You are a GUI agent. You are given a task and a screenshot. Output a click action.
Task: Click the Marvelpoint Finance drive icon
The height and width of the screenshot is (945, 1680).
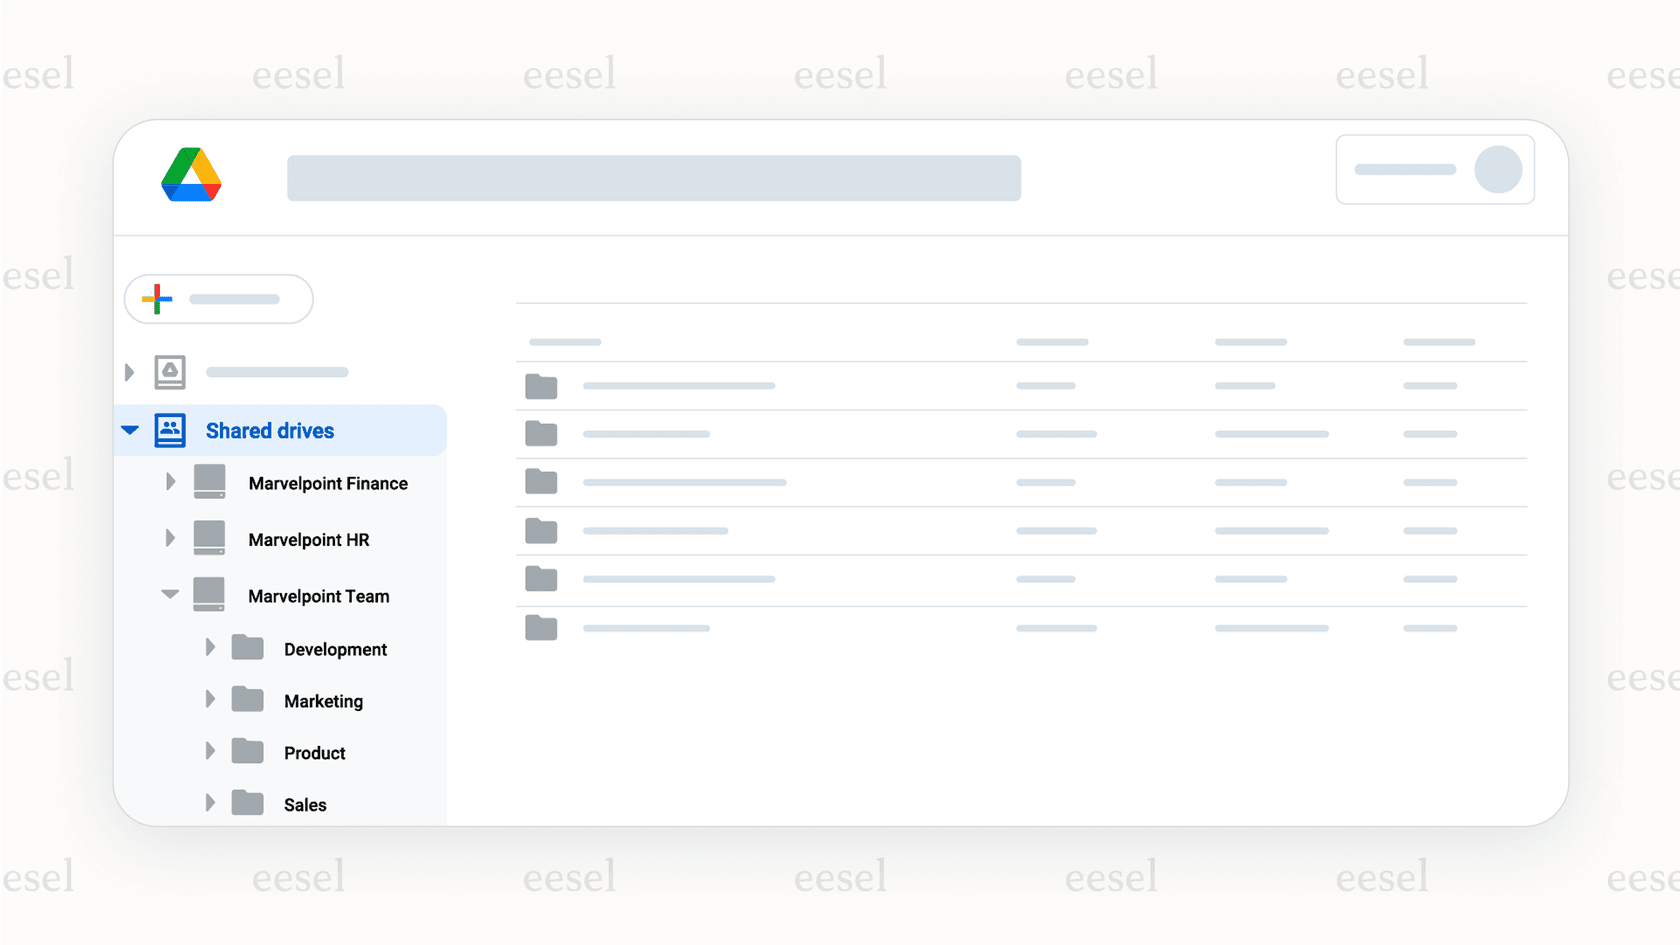[210, 482]
